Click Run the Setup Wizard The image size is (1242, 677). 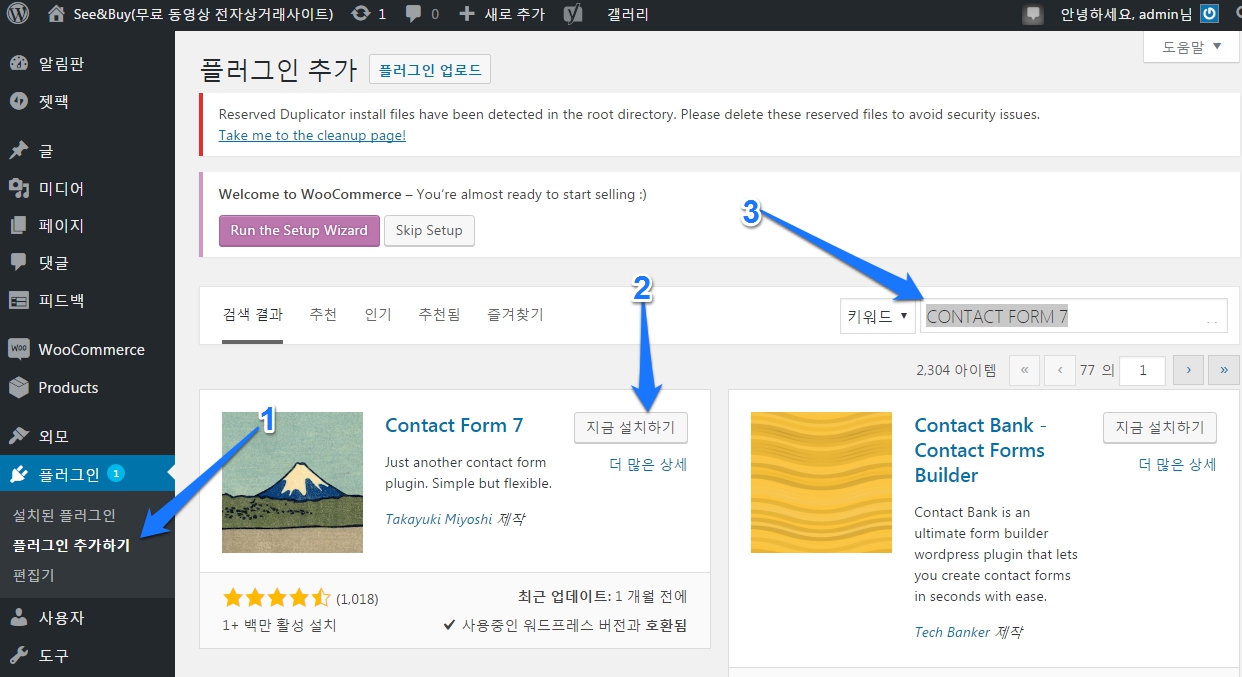tap(298, 230)
